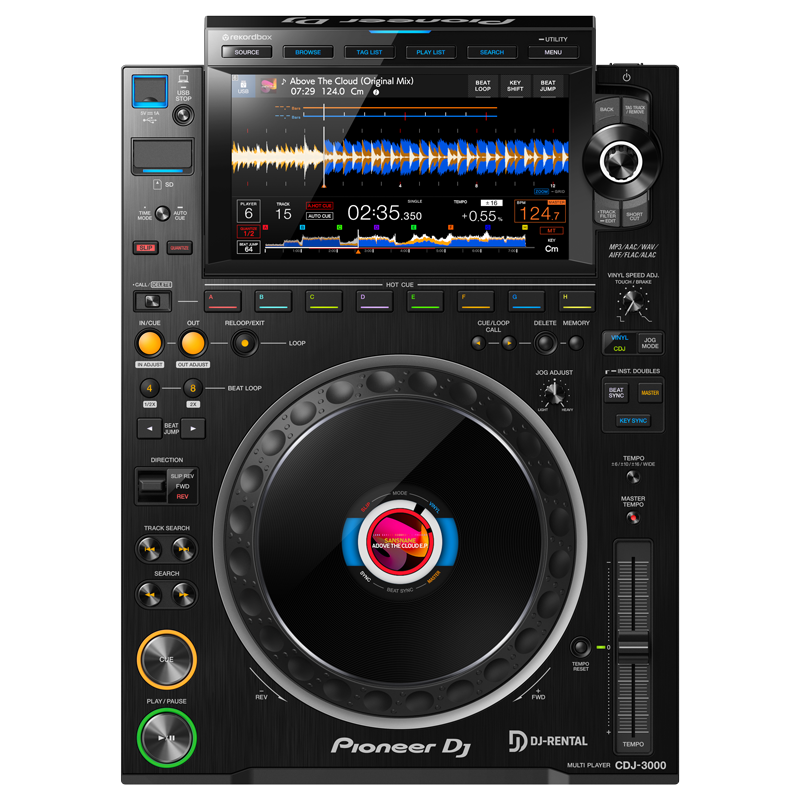
Task: Set loop out with OUT button
Action: [193, 343]
